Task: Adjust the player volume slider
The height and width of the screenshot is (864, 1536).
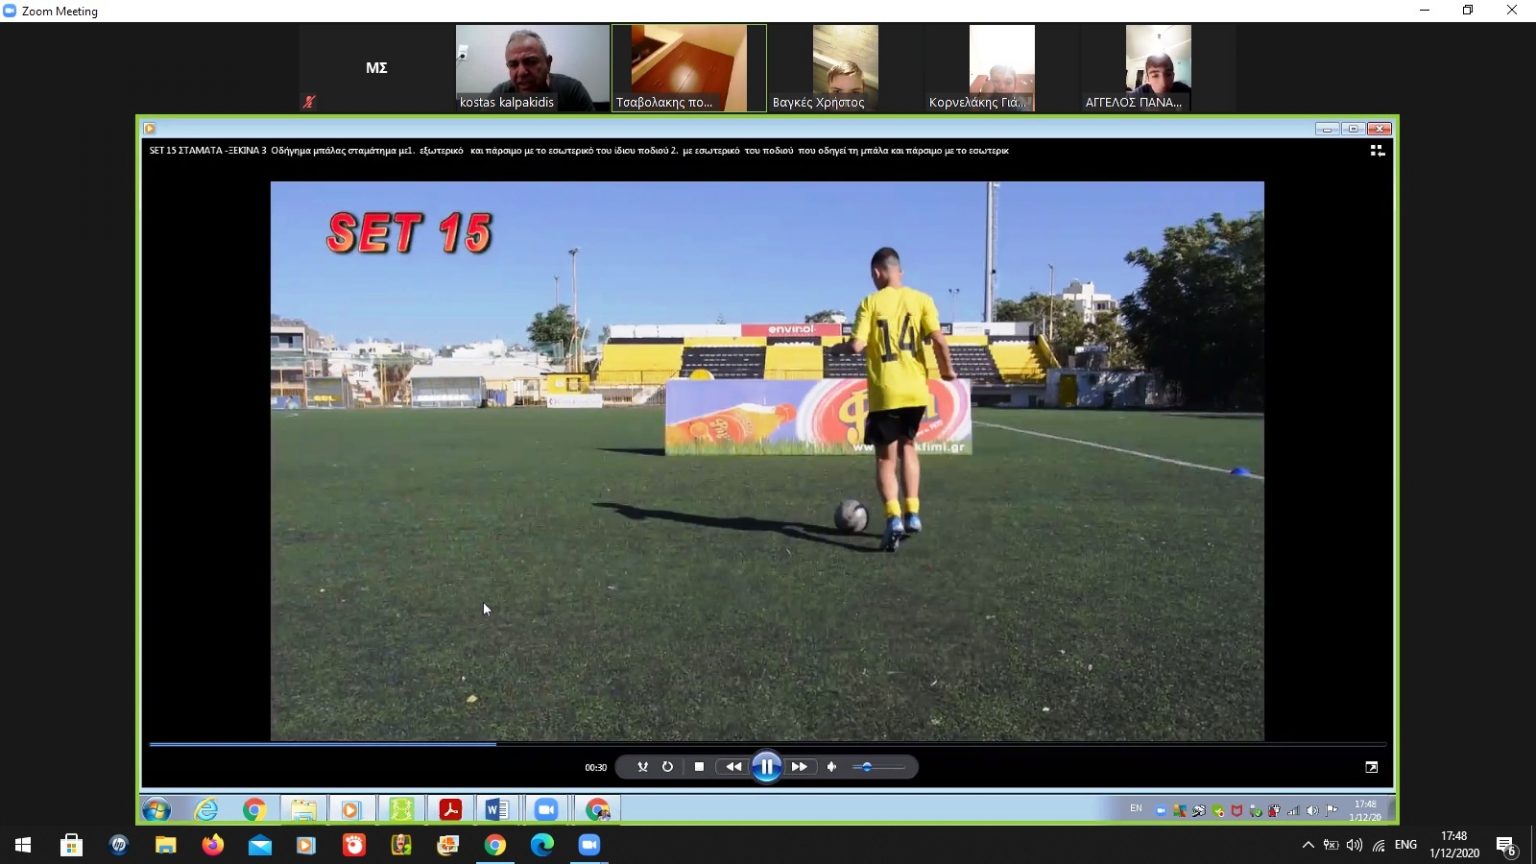Action: click(879, 767)
